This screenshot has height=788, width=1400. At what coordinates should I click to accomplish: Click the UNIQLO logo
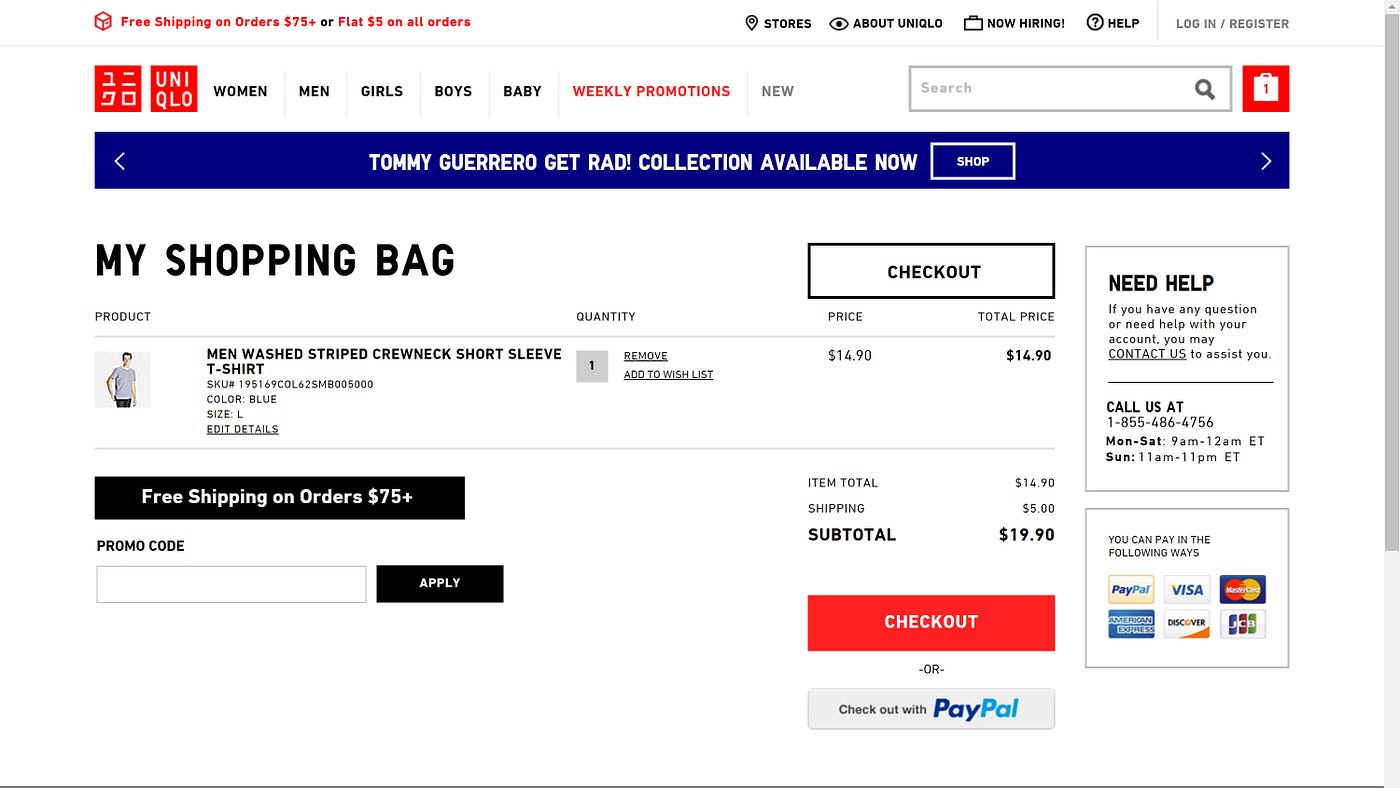point(146,89)
